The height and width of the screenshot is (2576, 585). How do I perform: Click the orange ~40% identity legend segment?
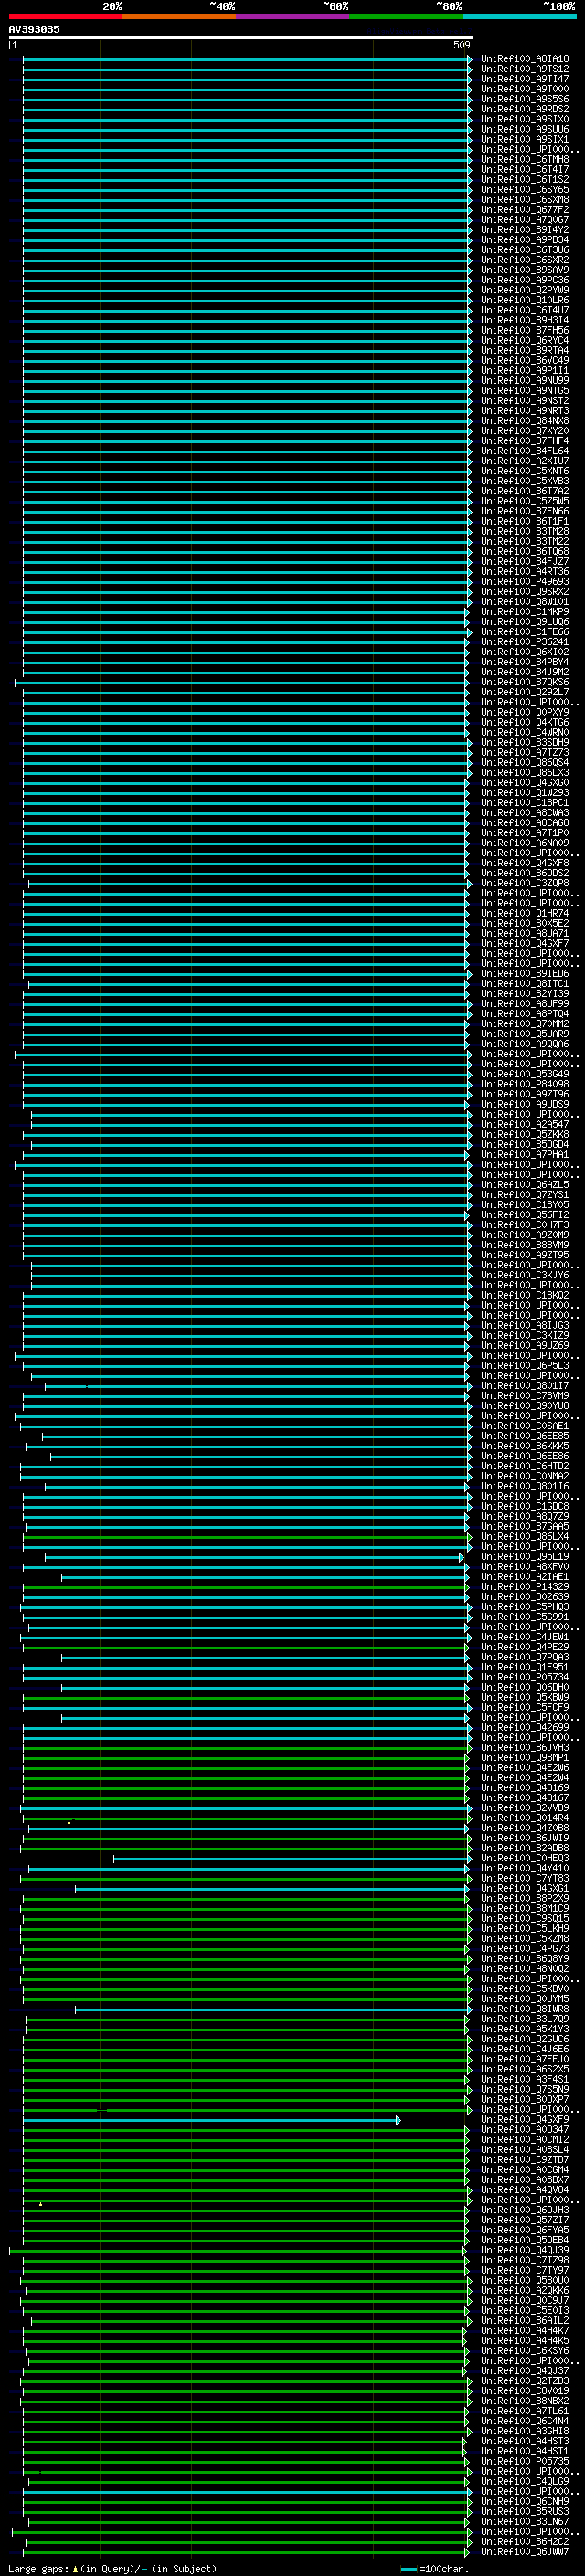click(179, 16)
